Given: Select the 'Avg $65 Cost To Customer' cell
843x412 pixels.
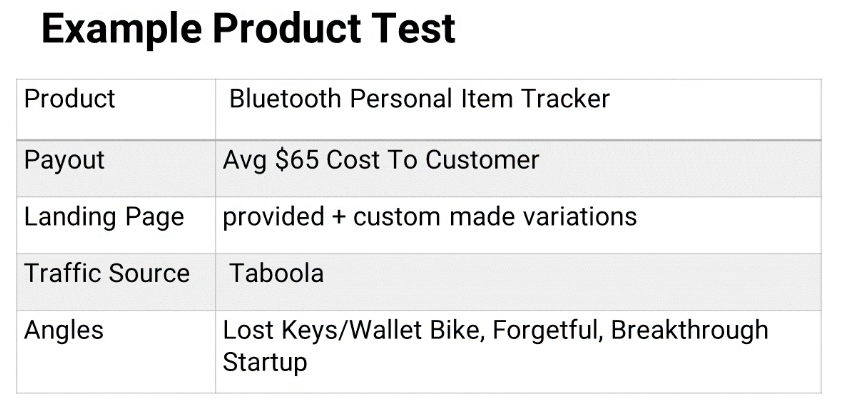Looking at the screenshot, I should click(x=518, y=168).
